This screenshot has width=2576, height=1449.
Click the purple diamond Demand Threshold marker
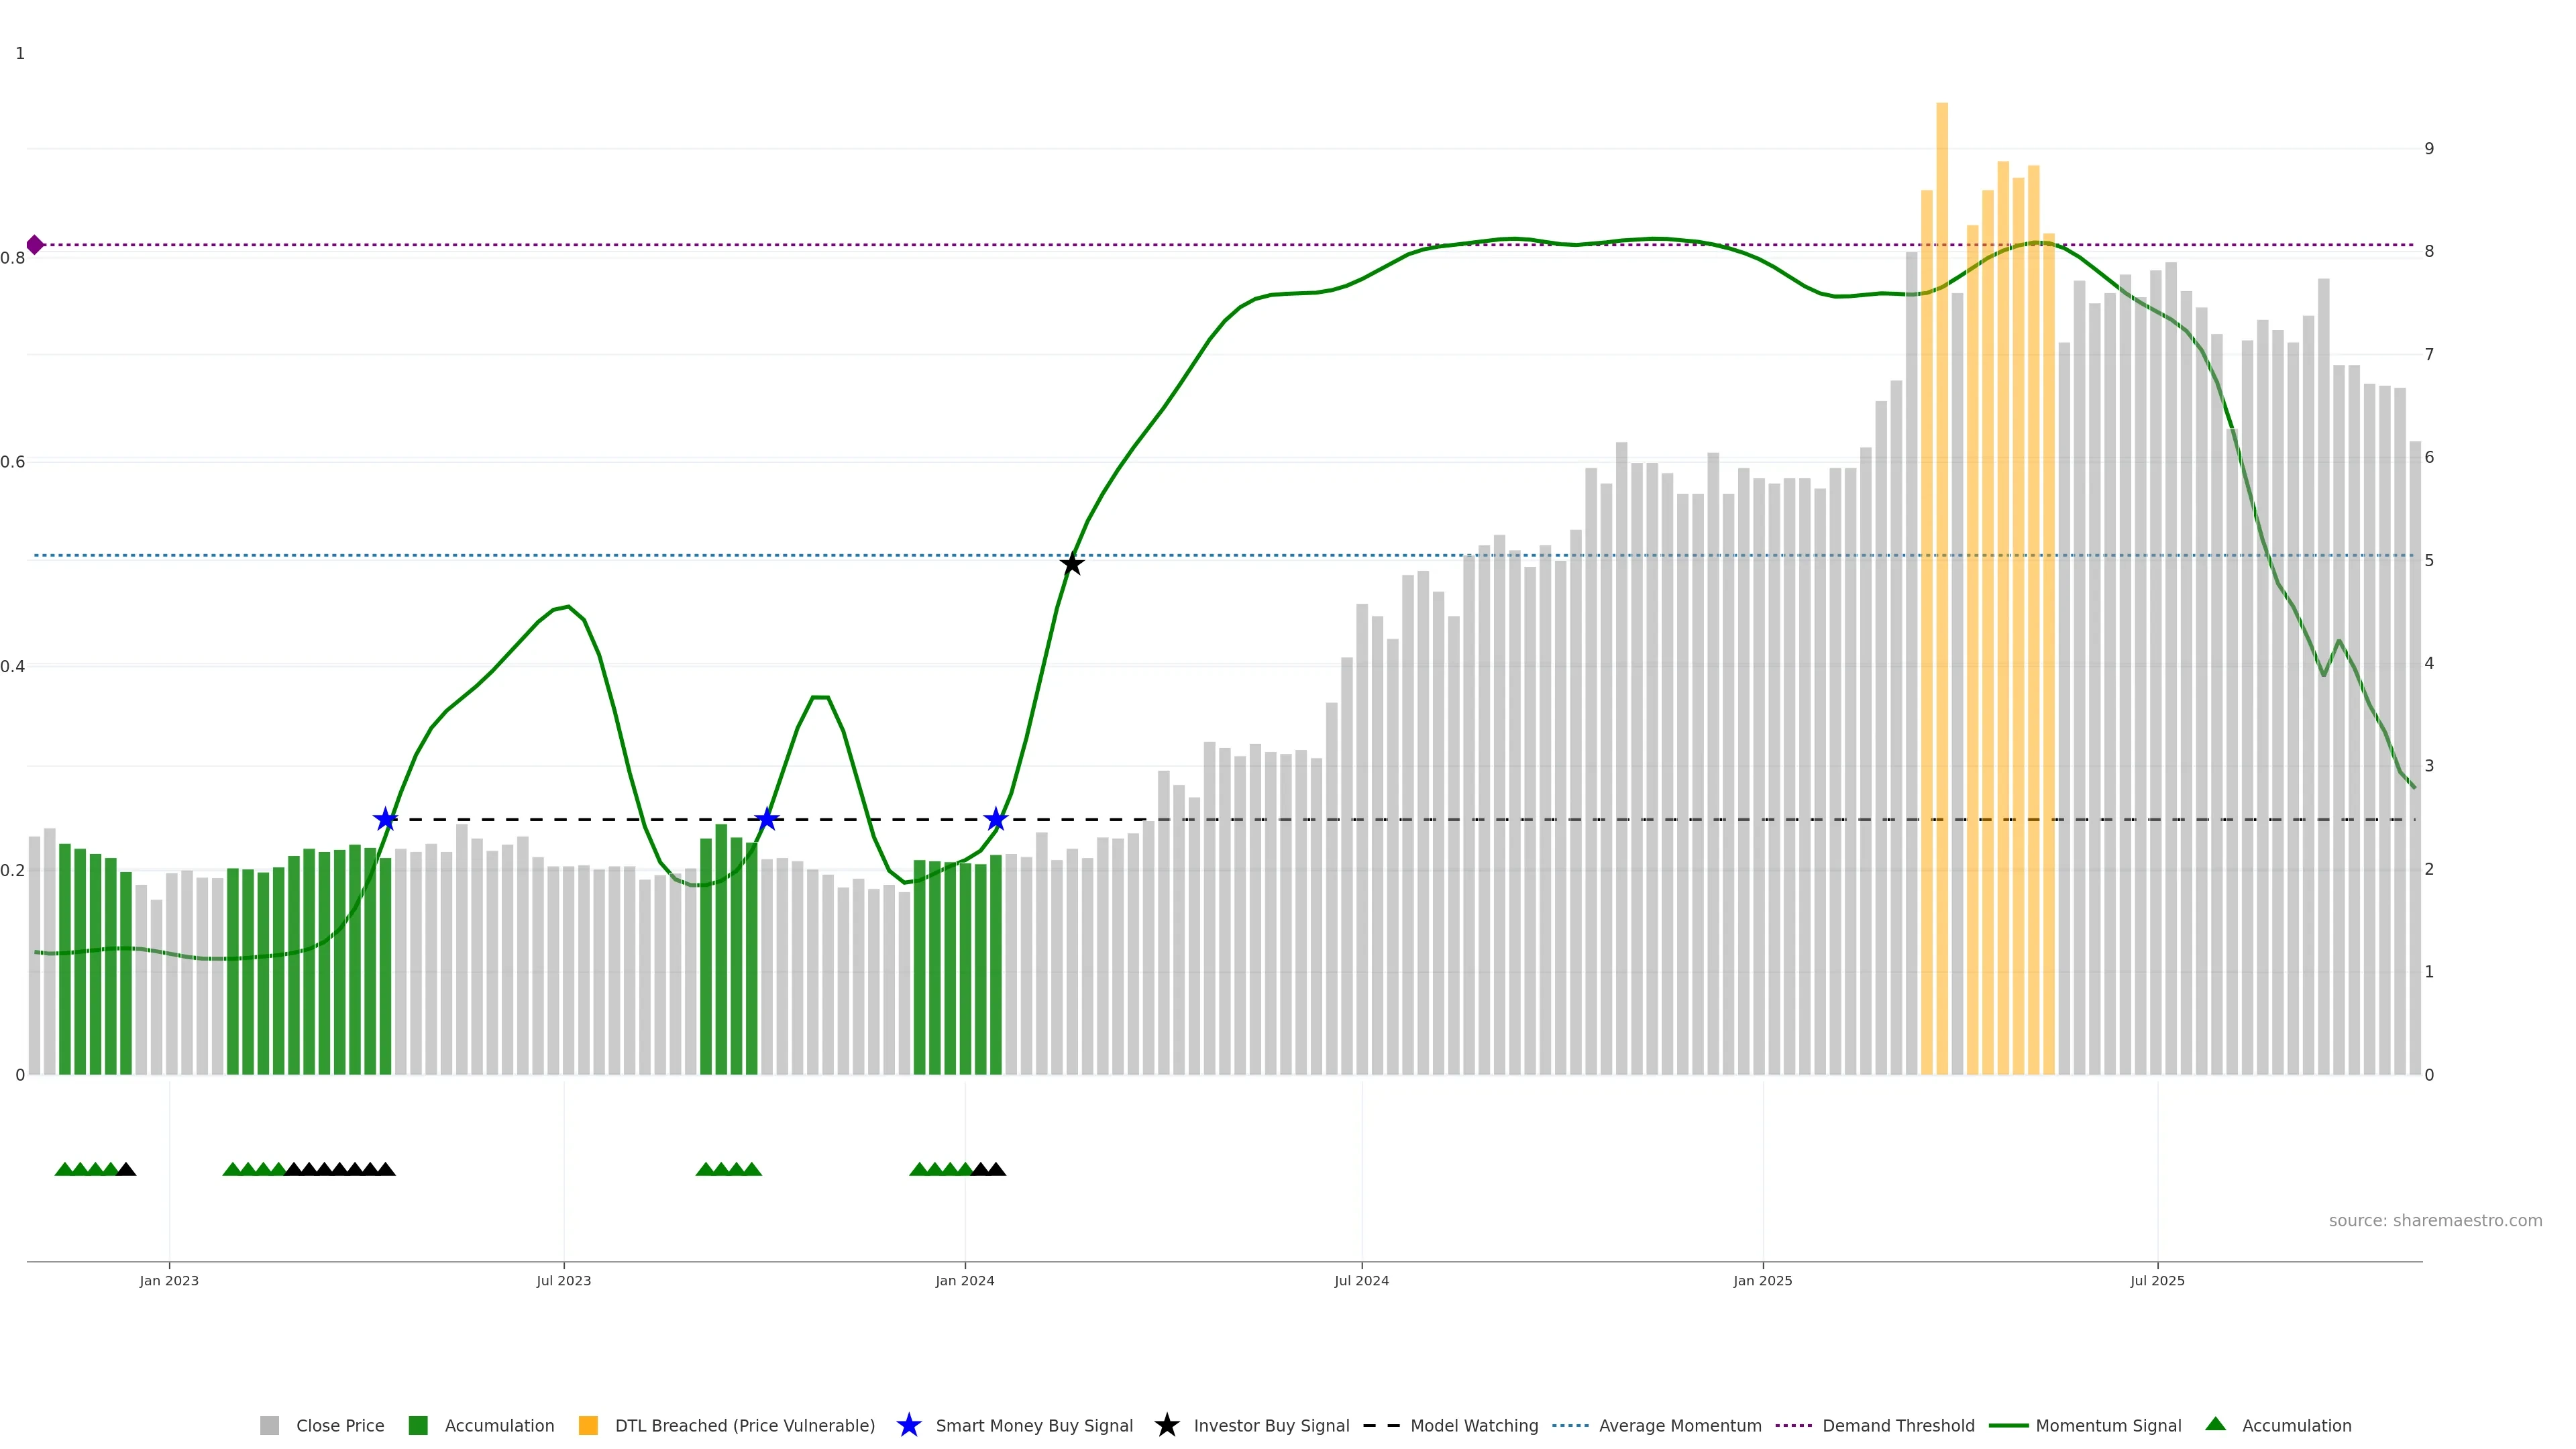pos(35,245)
